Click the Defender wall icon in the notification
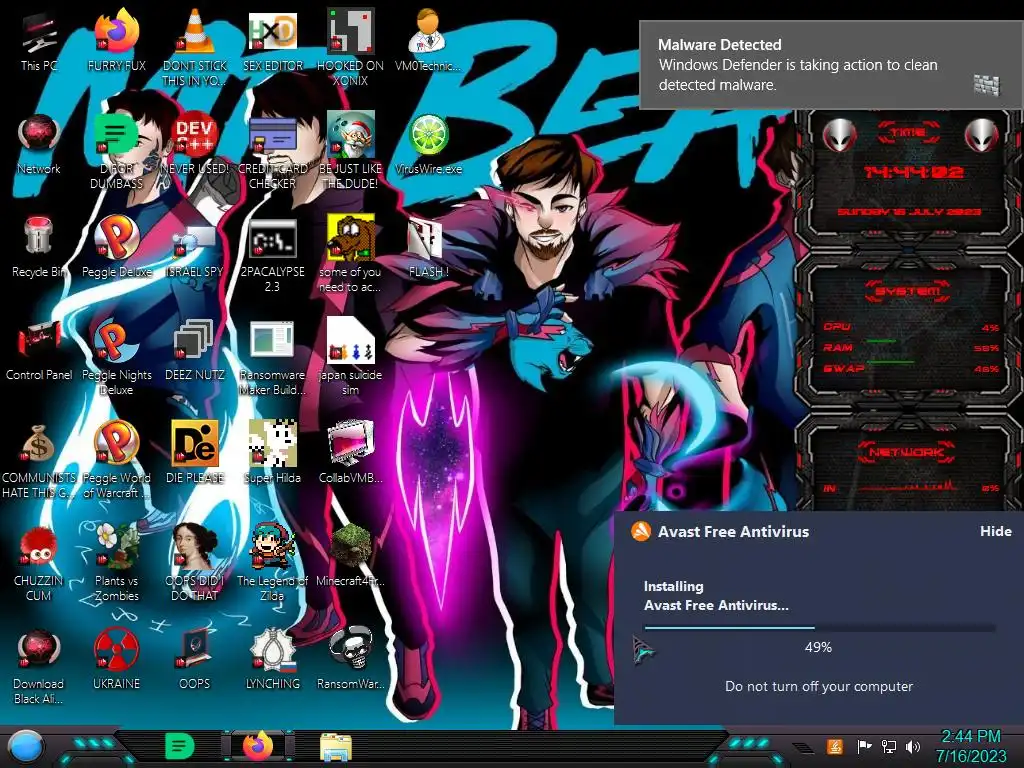Screen dimensions: 1024x768 (986, 85)
